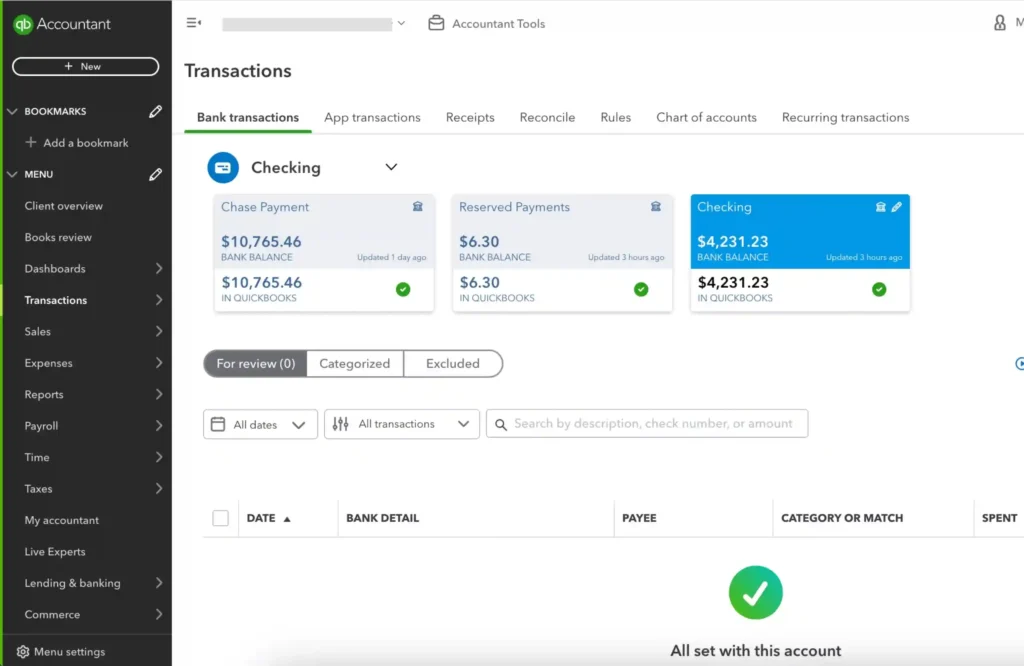Click the CATEGORY OR MATCH column header
Image resolution: width=1024 pixels, height=666 pixels.
[x=842, y=518]
